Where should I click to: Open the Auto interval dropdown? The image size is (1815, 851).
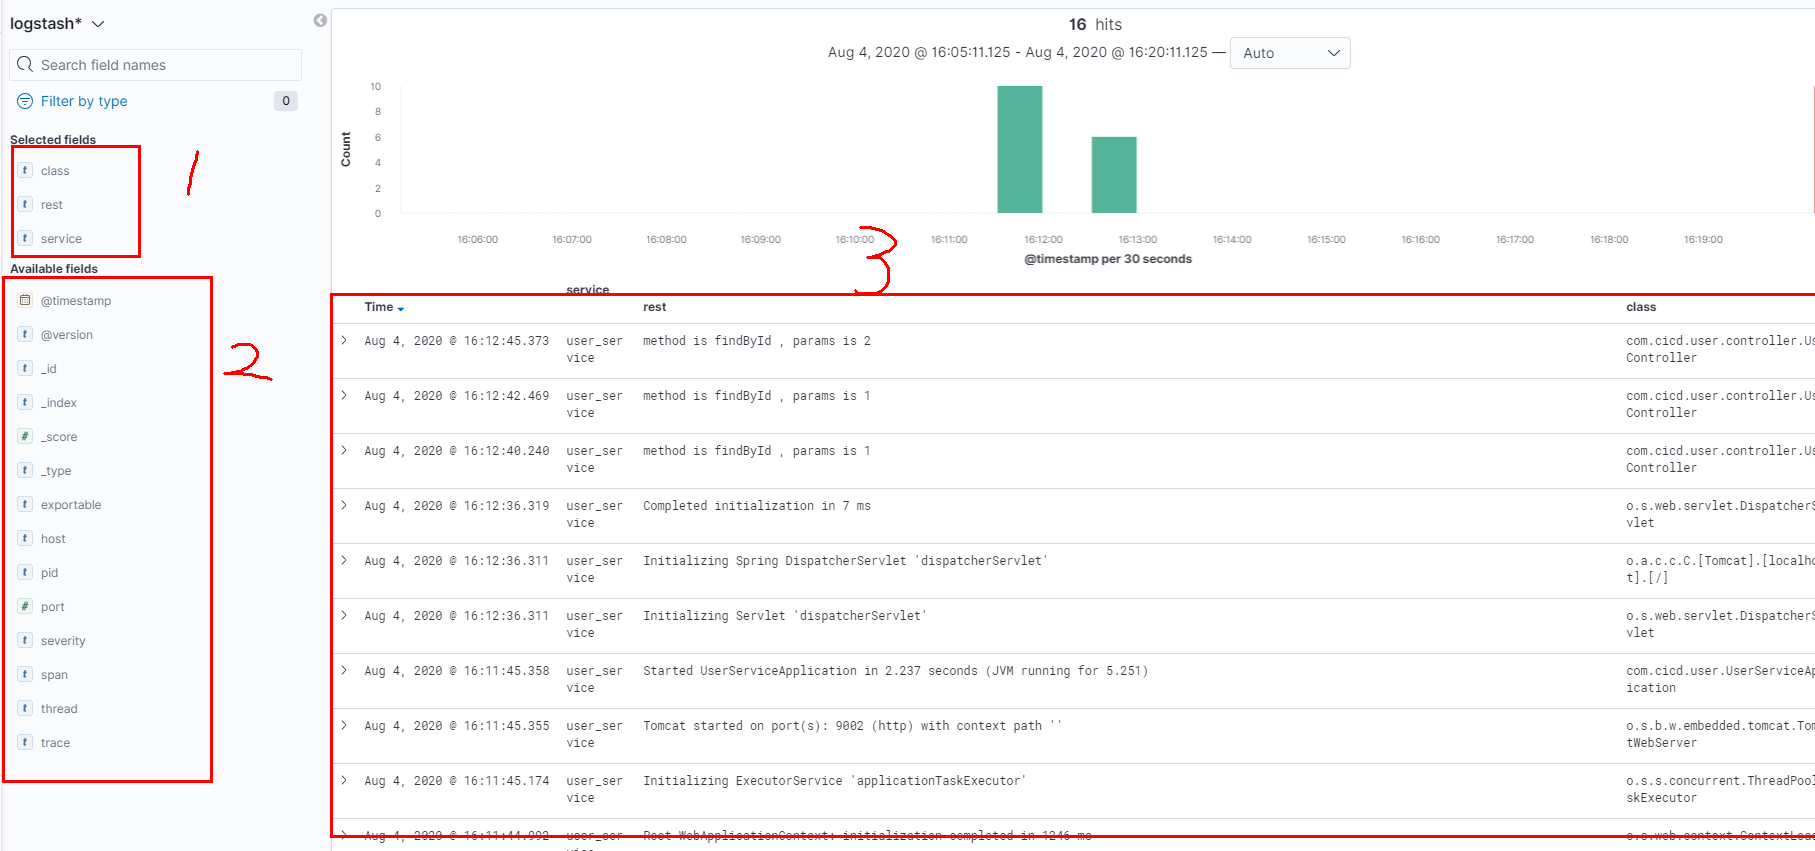click(1290, 53)
